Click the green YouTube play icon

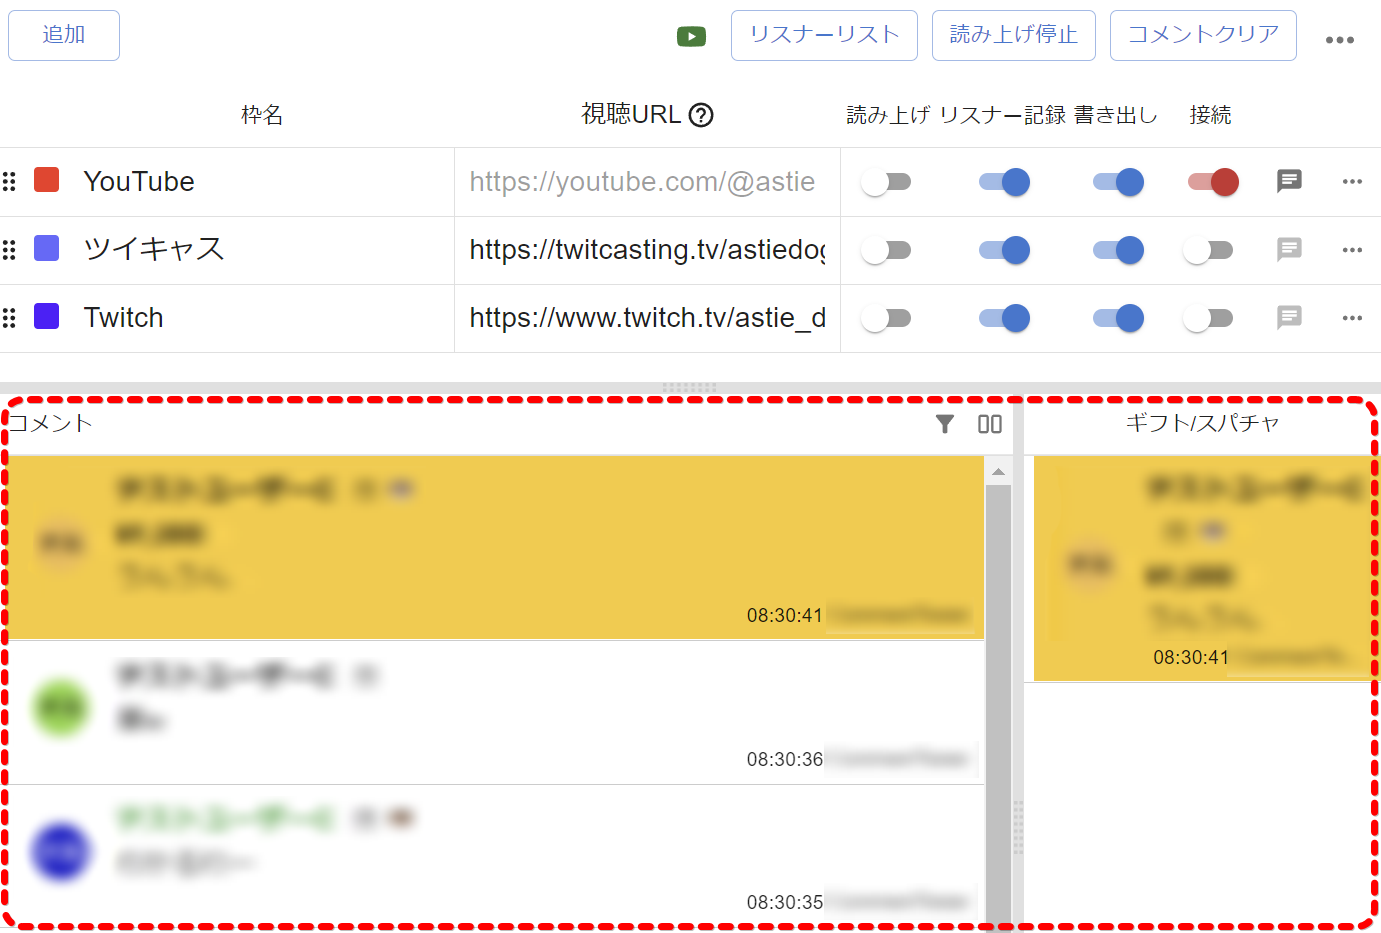[x=691, y=37]
